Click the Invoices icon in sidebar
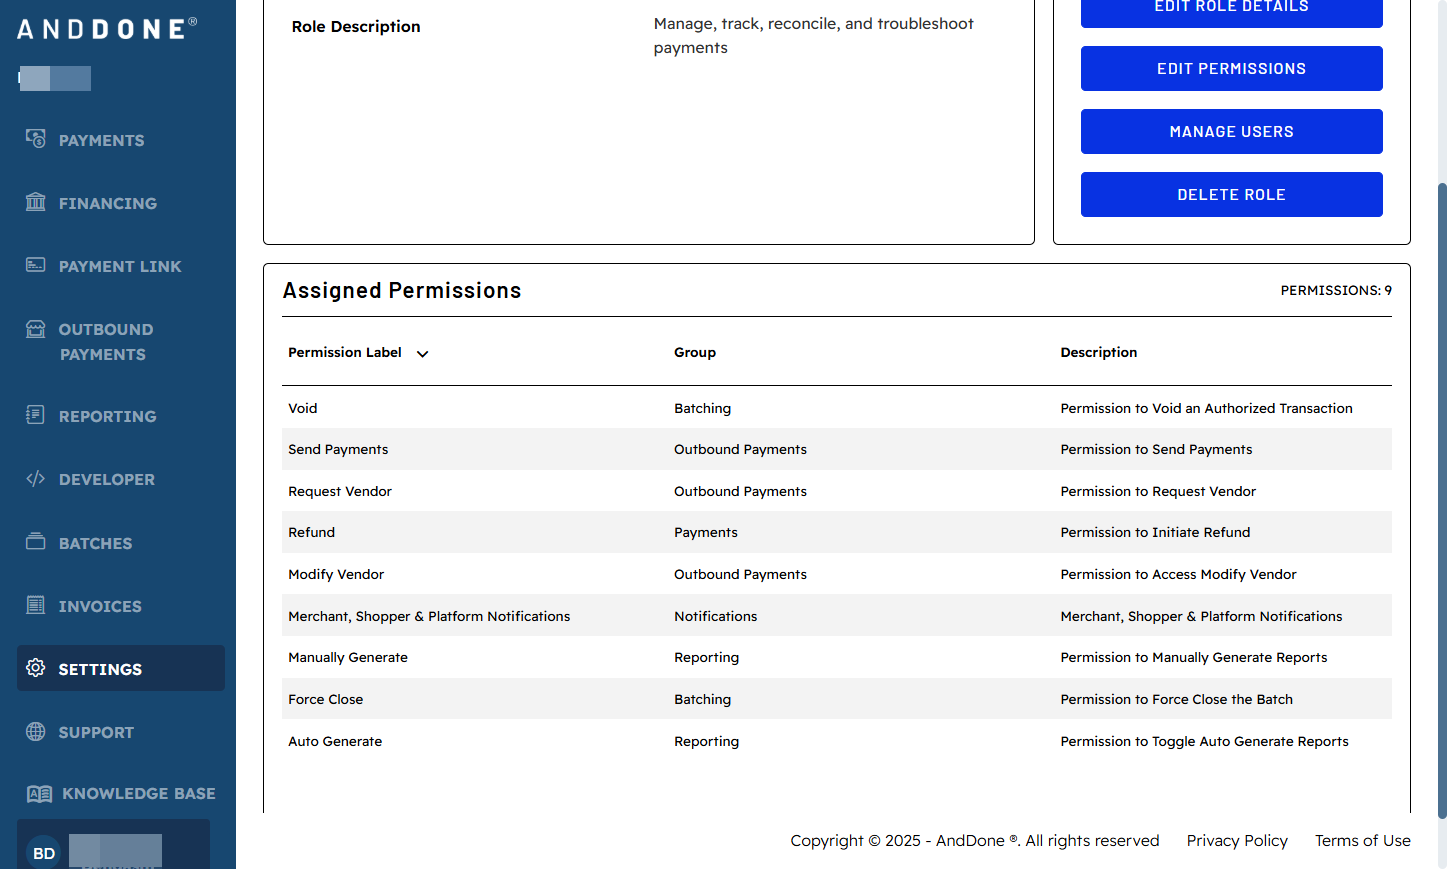1447x869 pixels. (x=36, y=605)
